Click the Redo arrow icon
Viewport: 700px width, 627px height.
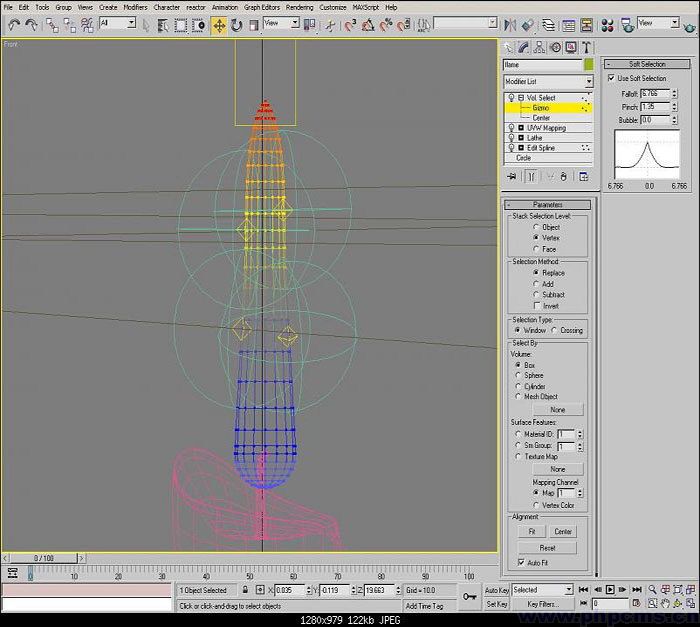tap(31, 25)
